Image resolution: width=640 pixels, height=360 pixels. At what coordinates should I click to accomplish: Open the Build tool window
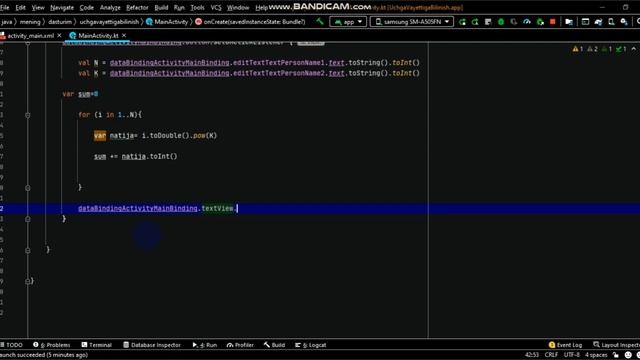click(x=274, y=345)
